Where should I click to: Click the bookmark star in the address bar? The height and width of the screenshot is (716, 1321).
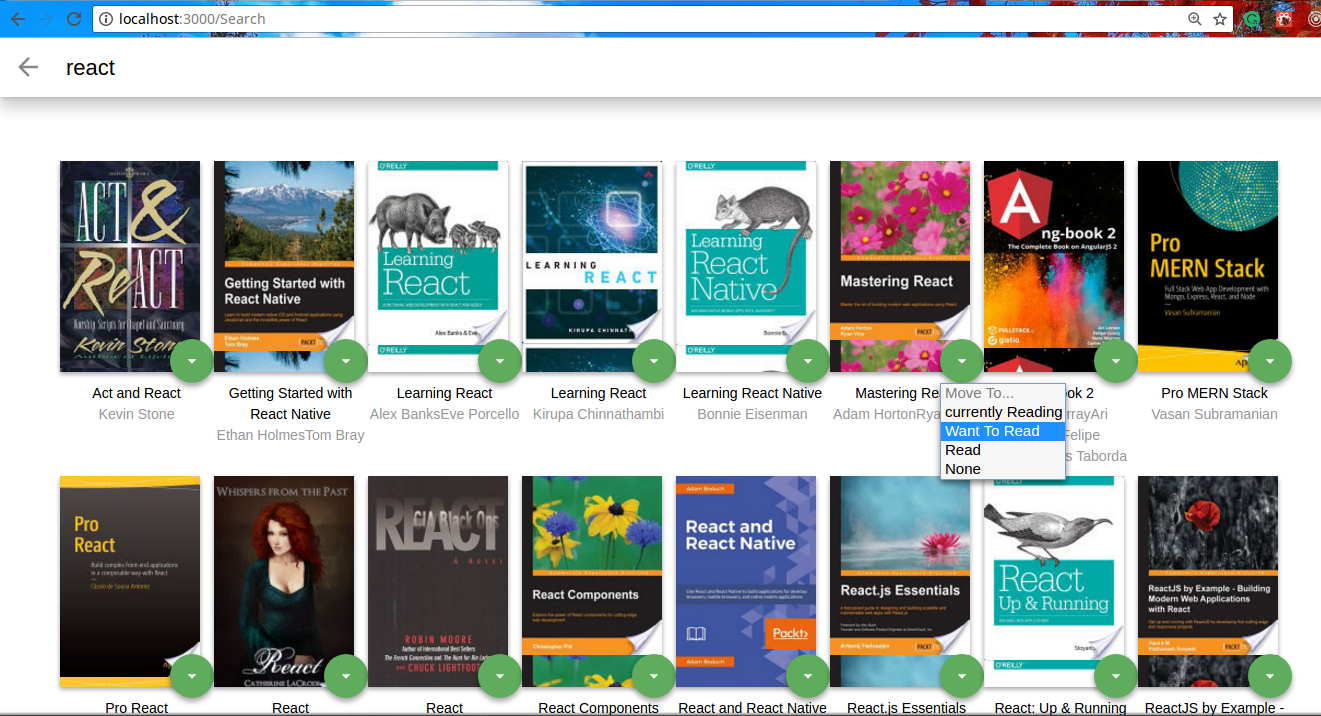1220,18
